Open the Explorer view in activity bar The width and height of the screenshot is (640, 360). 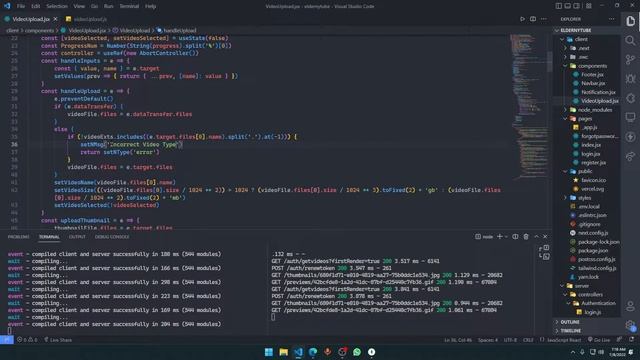631,21
